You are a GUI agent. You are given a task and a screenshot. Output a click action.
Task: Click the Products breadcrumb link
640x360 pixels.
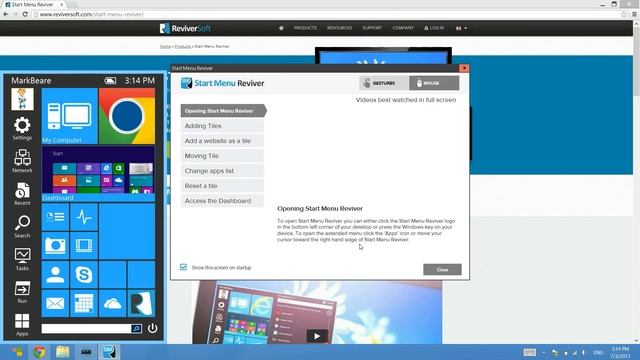pos(182,47)
